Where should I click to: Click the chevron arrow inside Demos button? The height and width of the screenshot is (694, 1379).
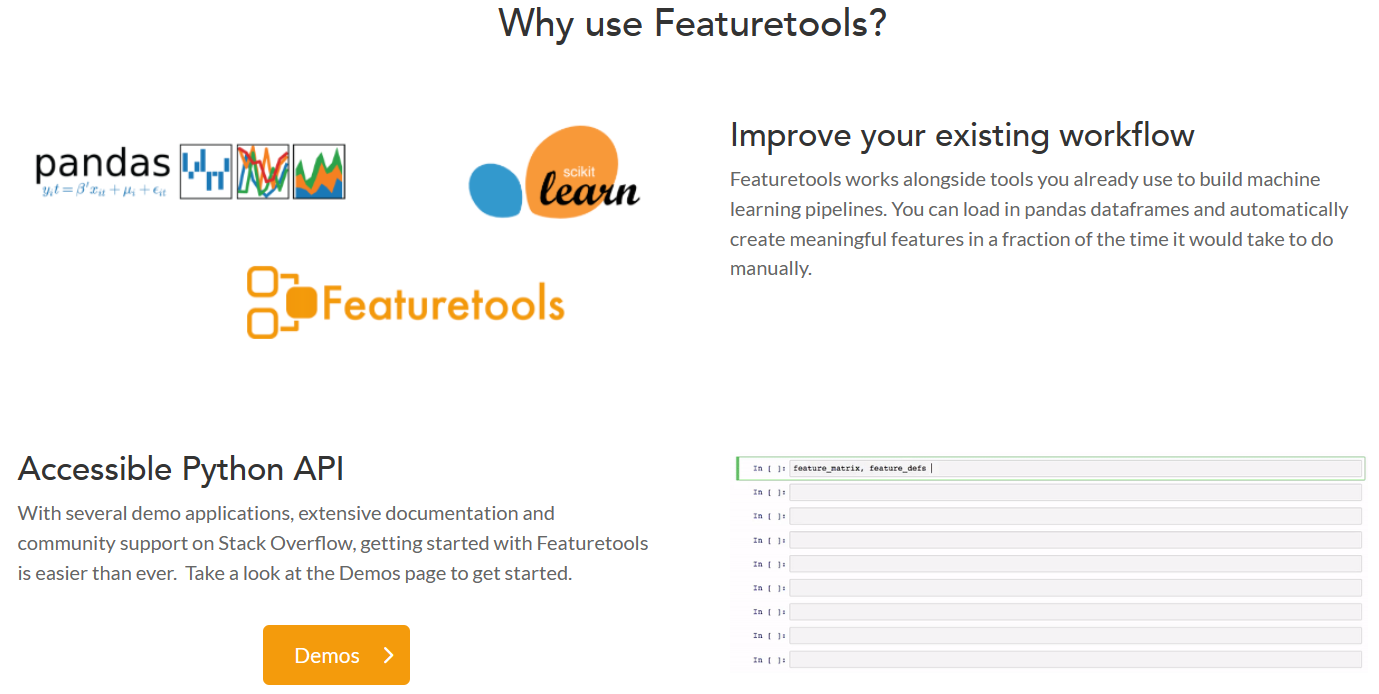tap(389, 655)
